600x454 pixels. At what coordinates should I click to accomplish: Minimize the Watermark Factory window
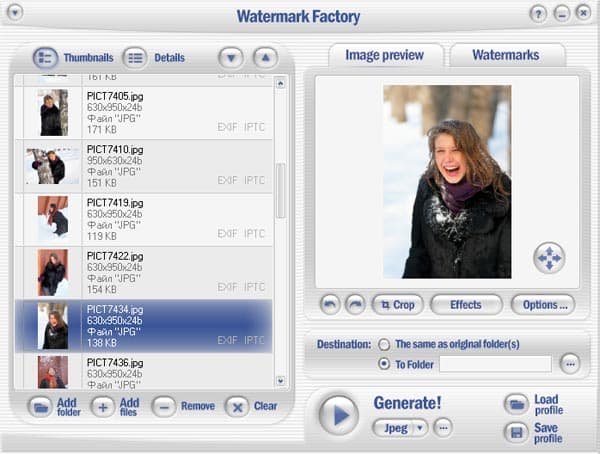click(x=561, y=14)
